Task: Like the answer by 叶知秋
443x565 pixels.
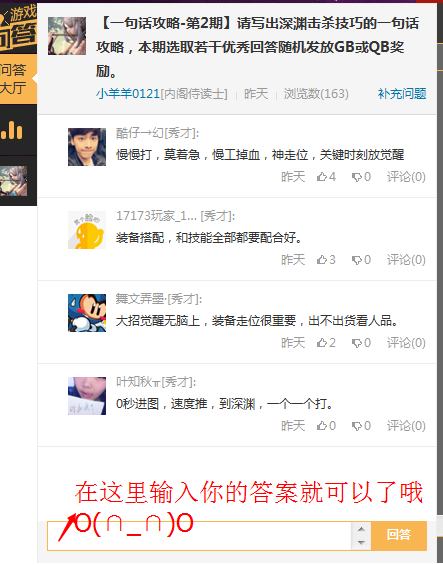Action: click(326, 426)
